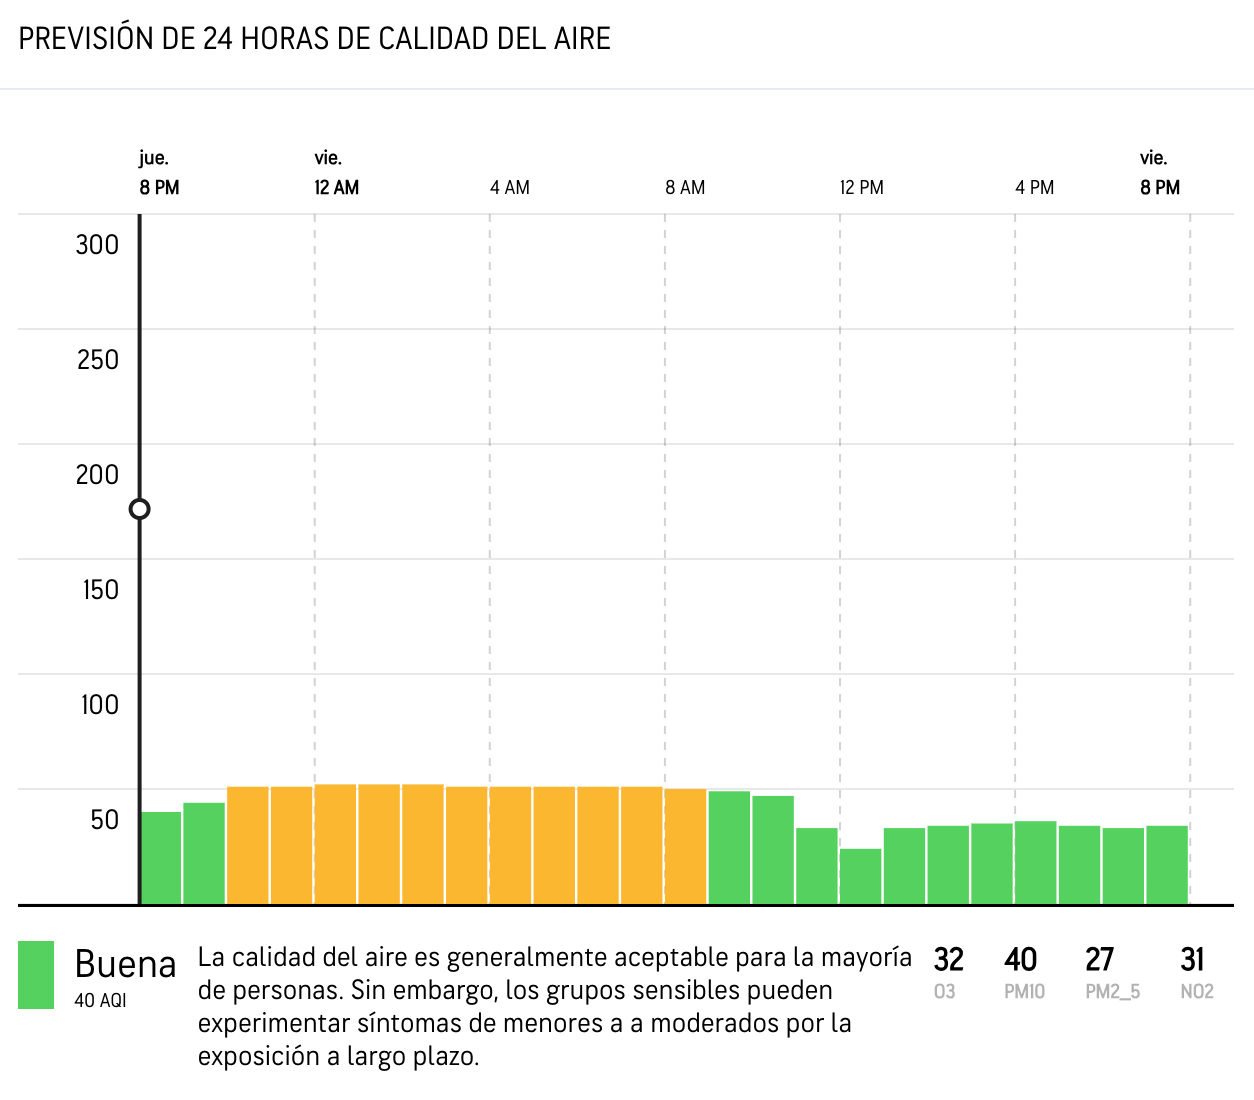Click the circular marker on the timeline line
The image size is (1254, 1100).
[x=140, y=509]
